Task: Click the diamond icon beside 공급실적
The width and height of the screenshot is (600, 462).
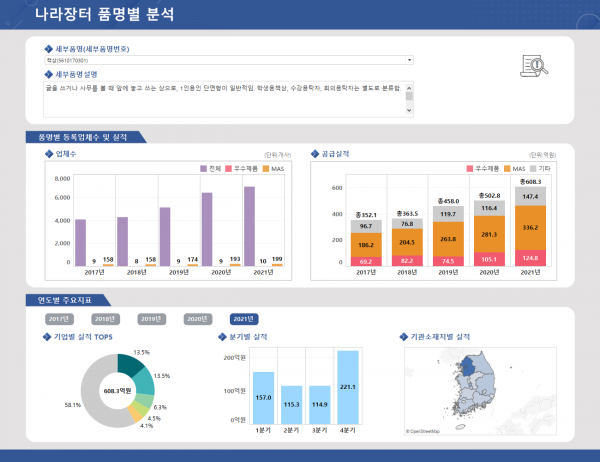Action: [314, 154]
